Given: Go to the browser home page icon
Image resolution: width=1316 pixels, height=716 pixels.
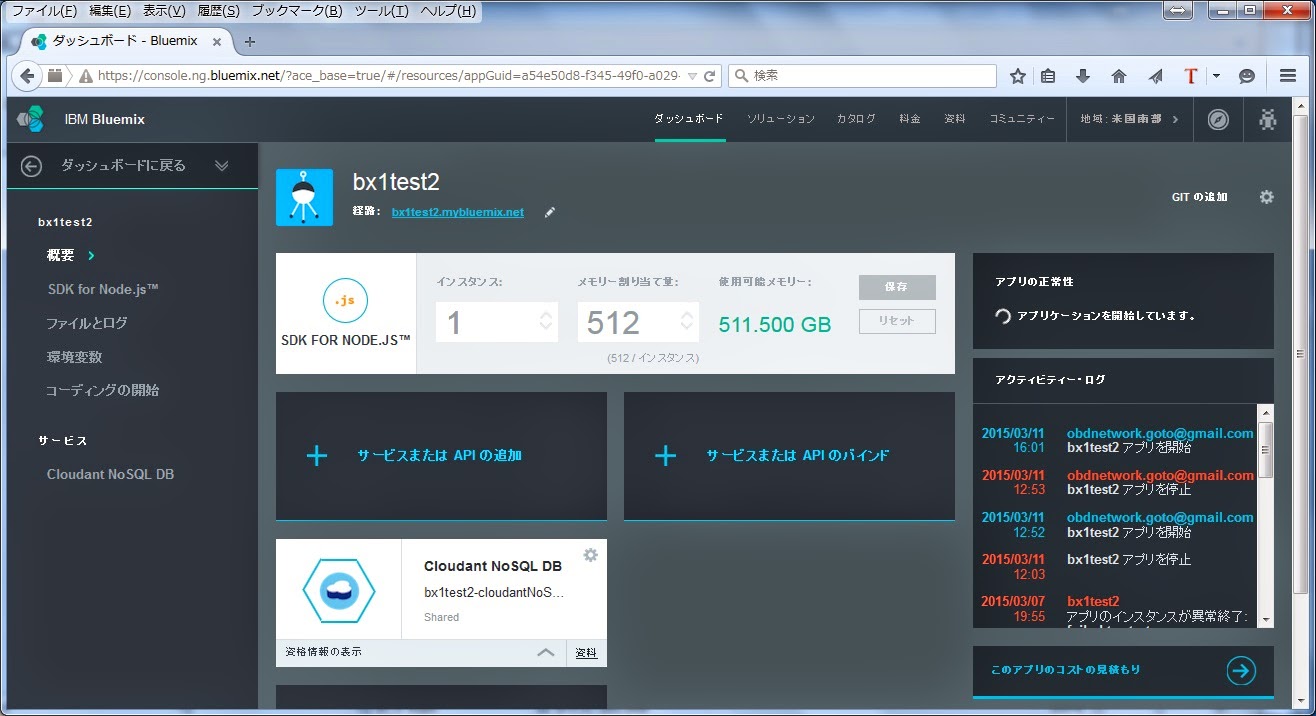Looking at the screenshot, I should 1119,76.
